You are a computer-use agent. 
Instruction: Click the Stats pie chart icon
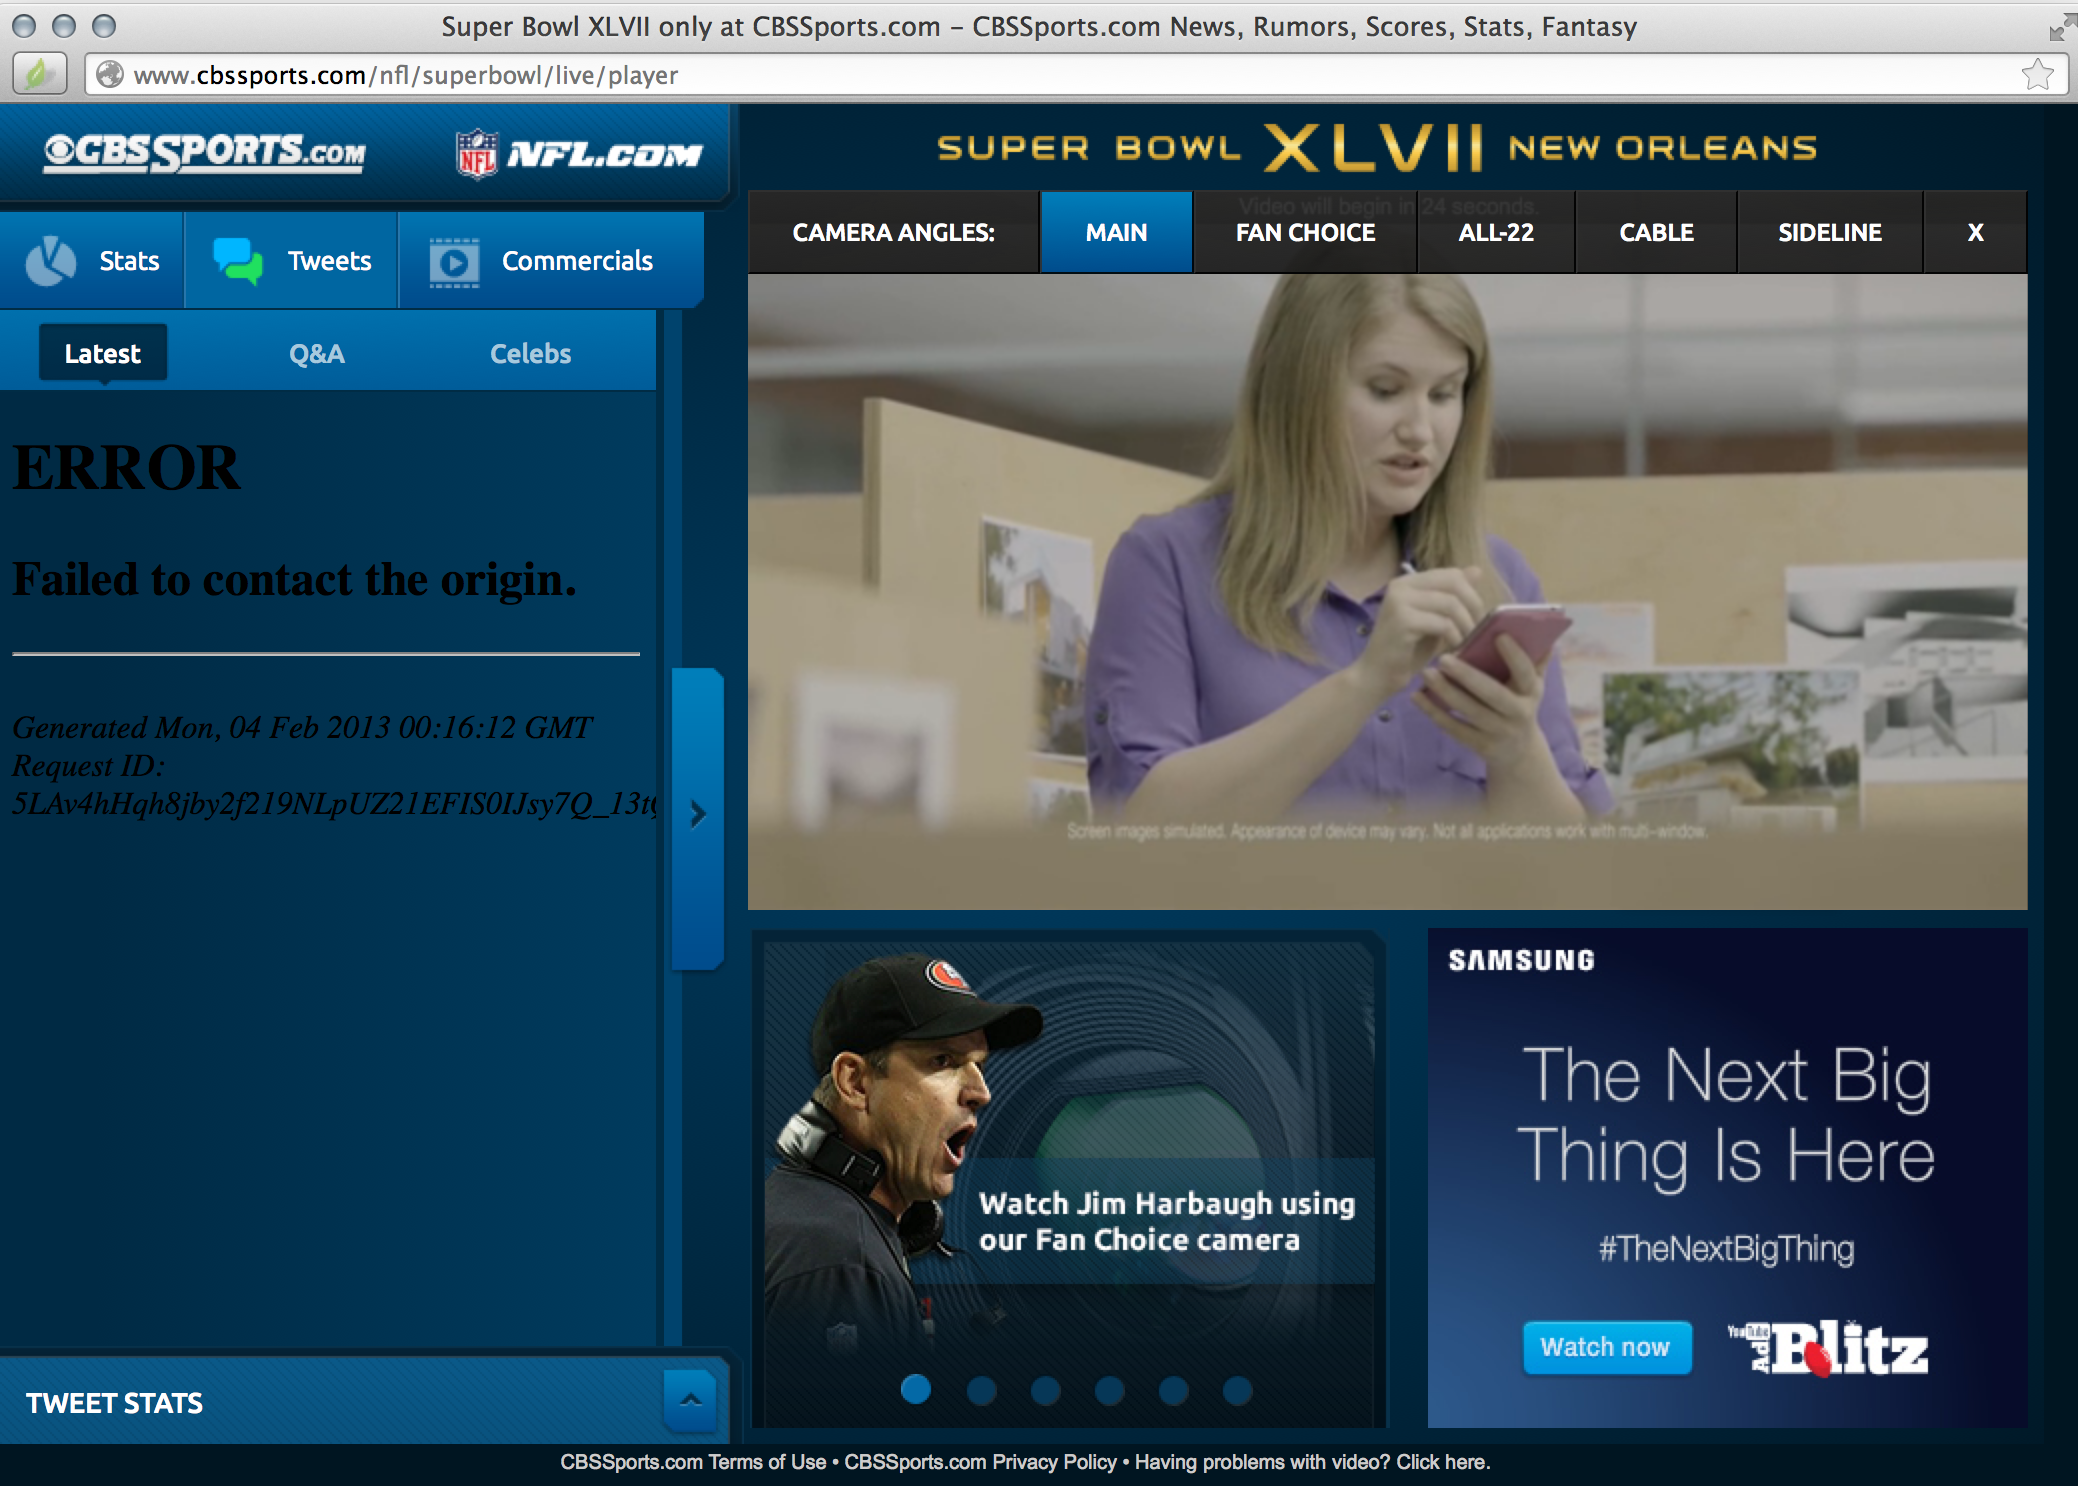click(50, 261)
